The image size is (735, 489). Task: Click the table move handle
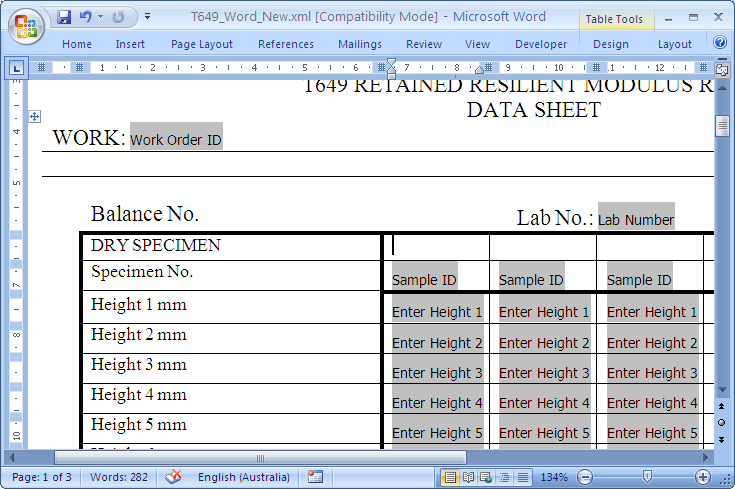coord(35,116)
